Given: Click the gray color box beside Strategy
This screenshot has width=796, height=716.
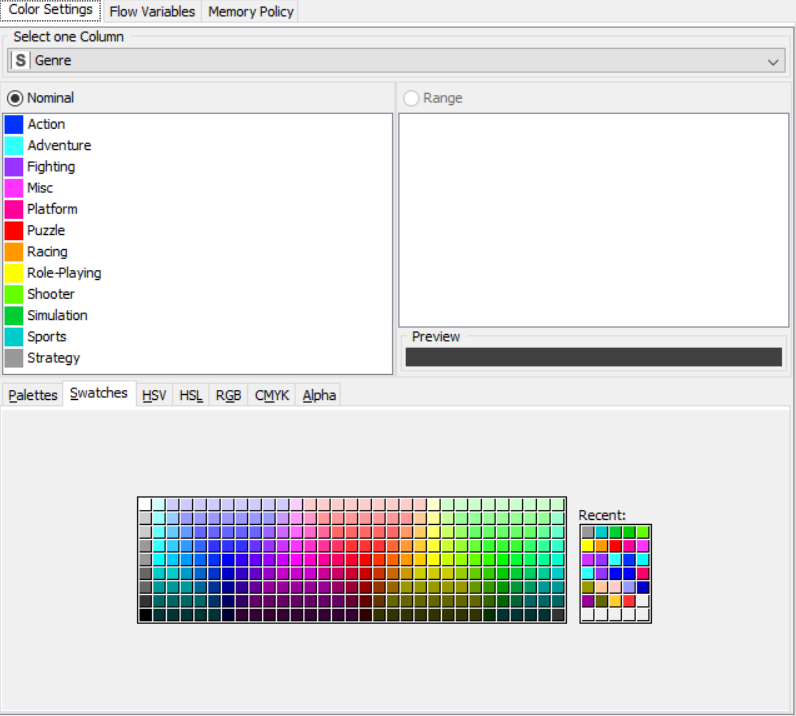Looking at the screenshot, I should [14, 358].
